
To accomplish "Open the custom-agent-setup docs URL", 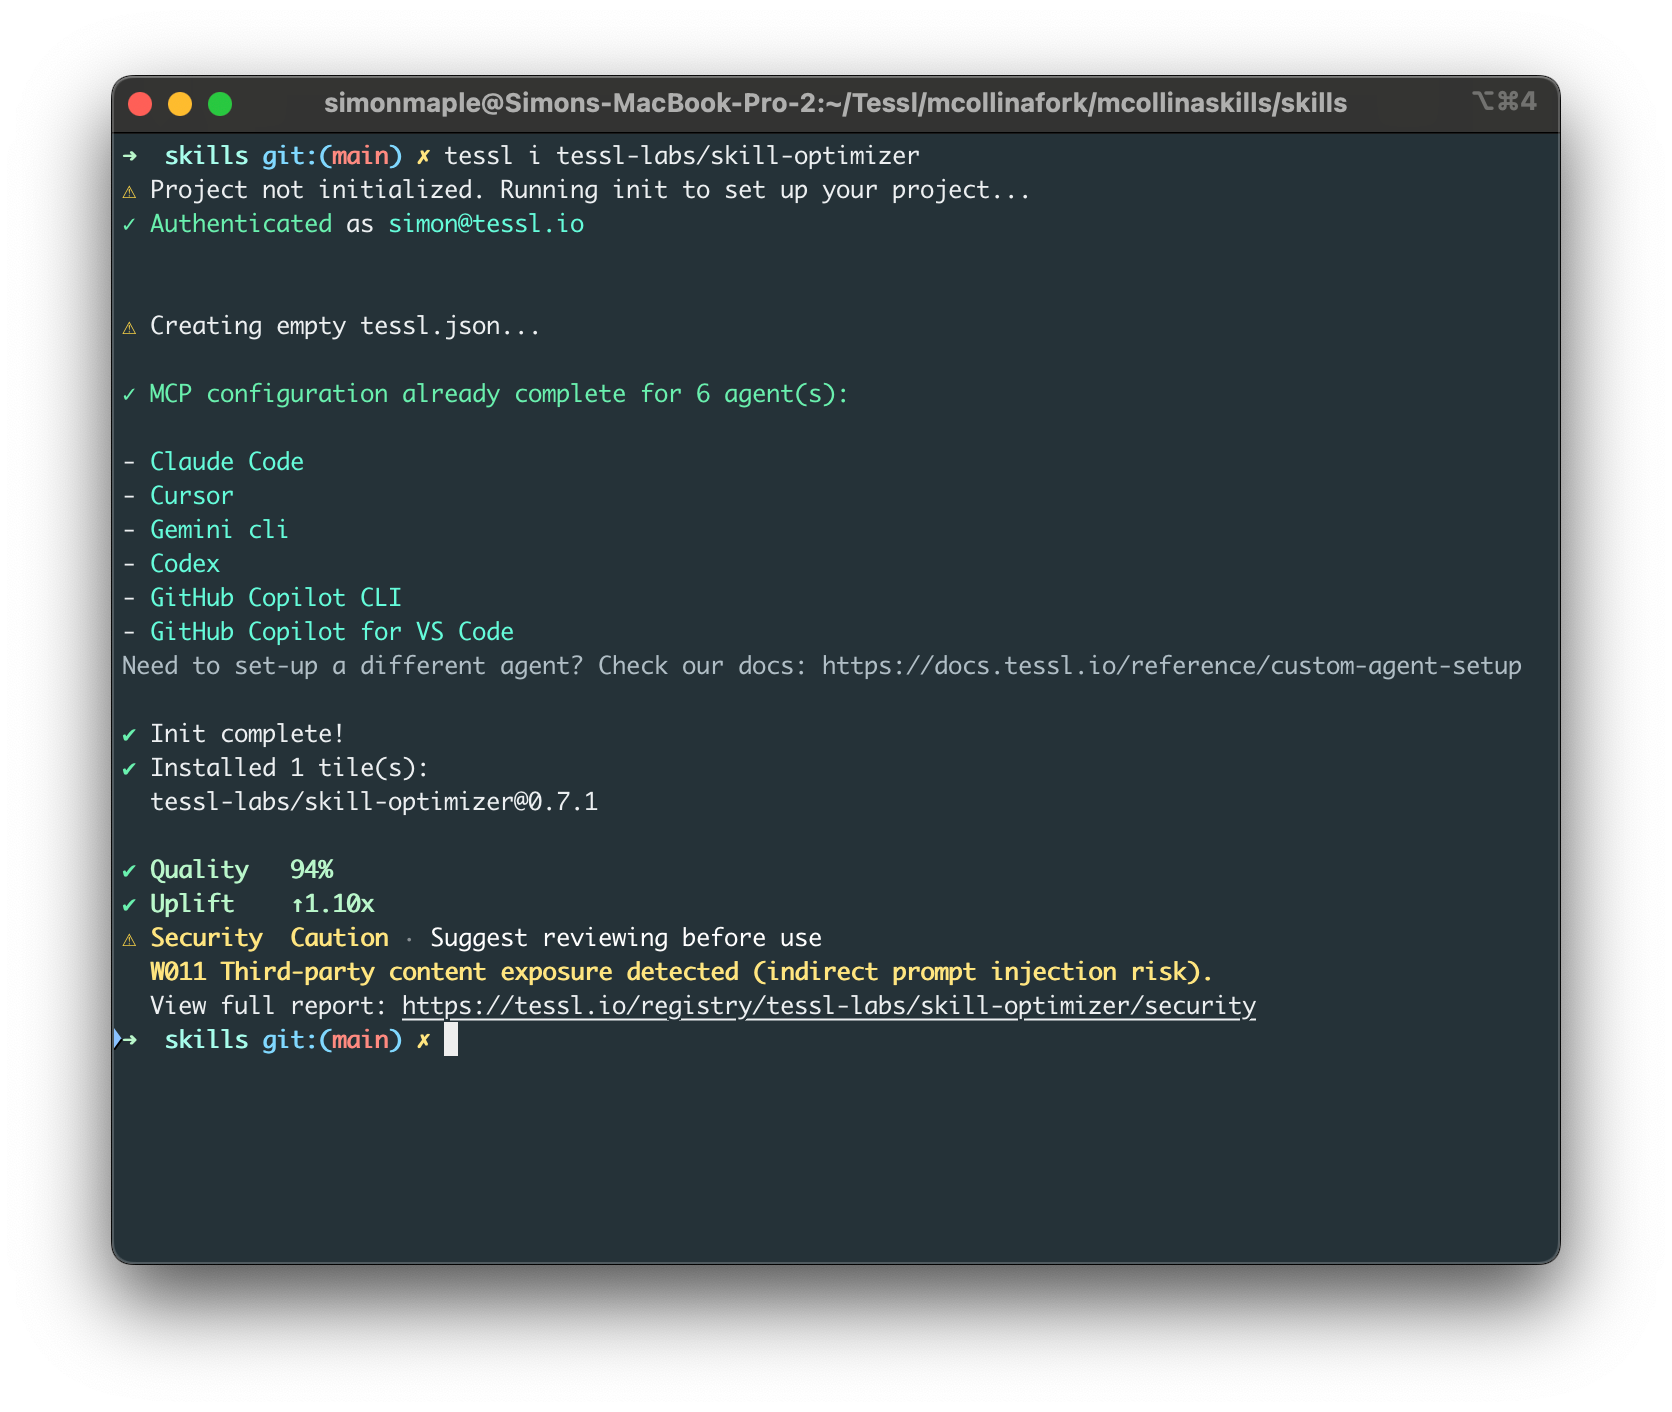I will tap(1172, 666).
